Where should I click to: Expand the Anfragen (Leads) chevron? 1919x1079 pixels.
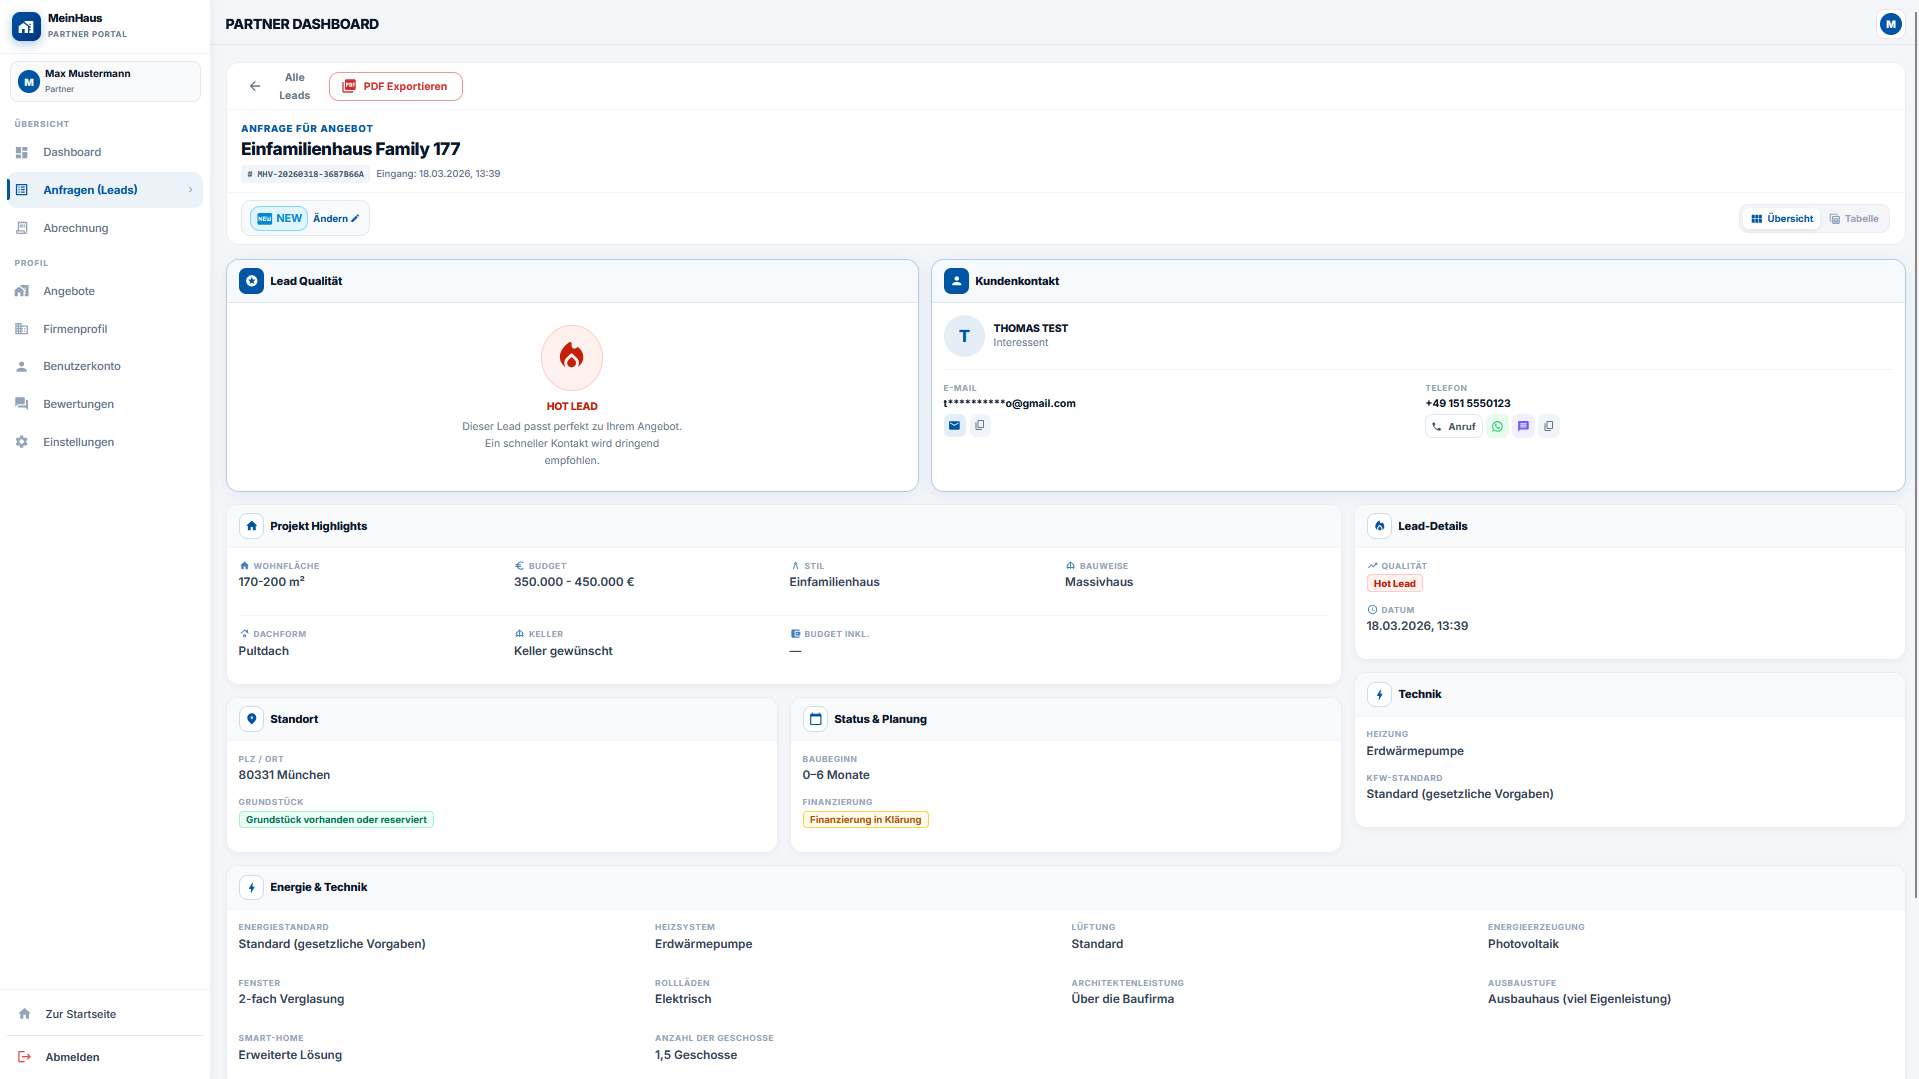[190, 190]
